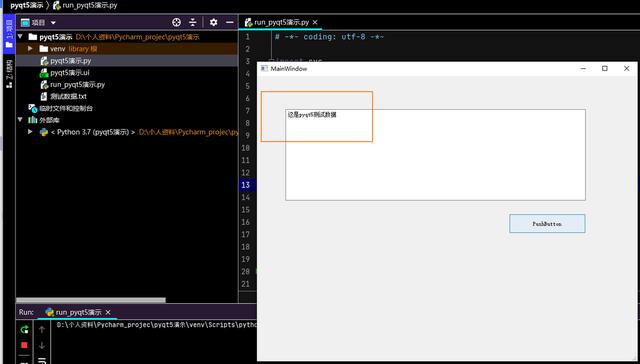Click the console output path line
This screenshot has width=640, height=364.
point(157,325)
